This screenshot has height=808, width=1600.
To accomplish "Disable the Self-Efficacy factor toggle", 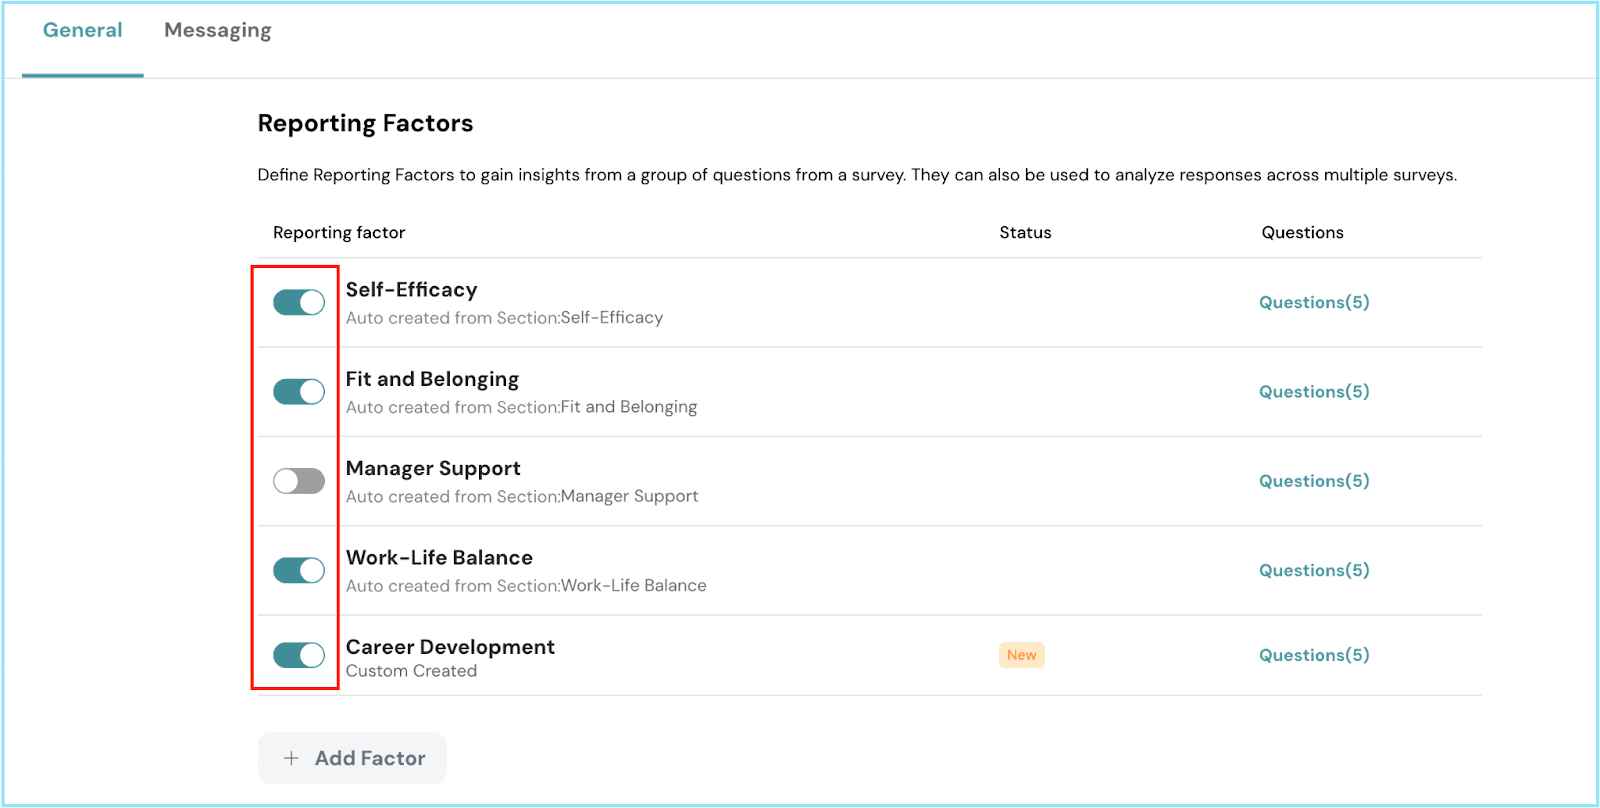I will click(x=299, y=302).
